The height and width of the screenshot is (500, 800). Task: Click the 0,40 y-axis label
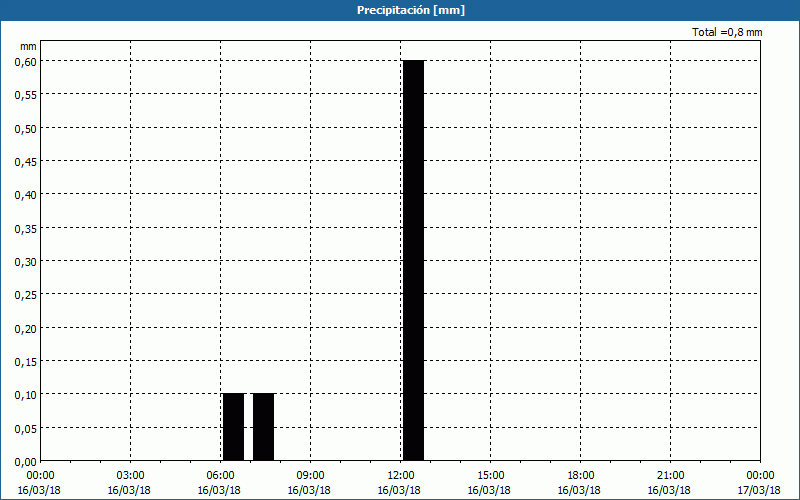pyautogui.click(x=26, y=195)
